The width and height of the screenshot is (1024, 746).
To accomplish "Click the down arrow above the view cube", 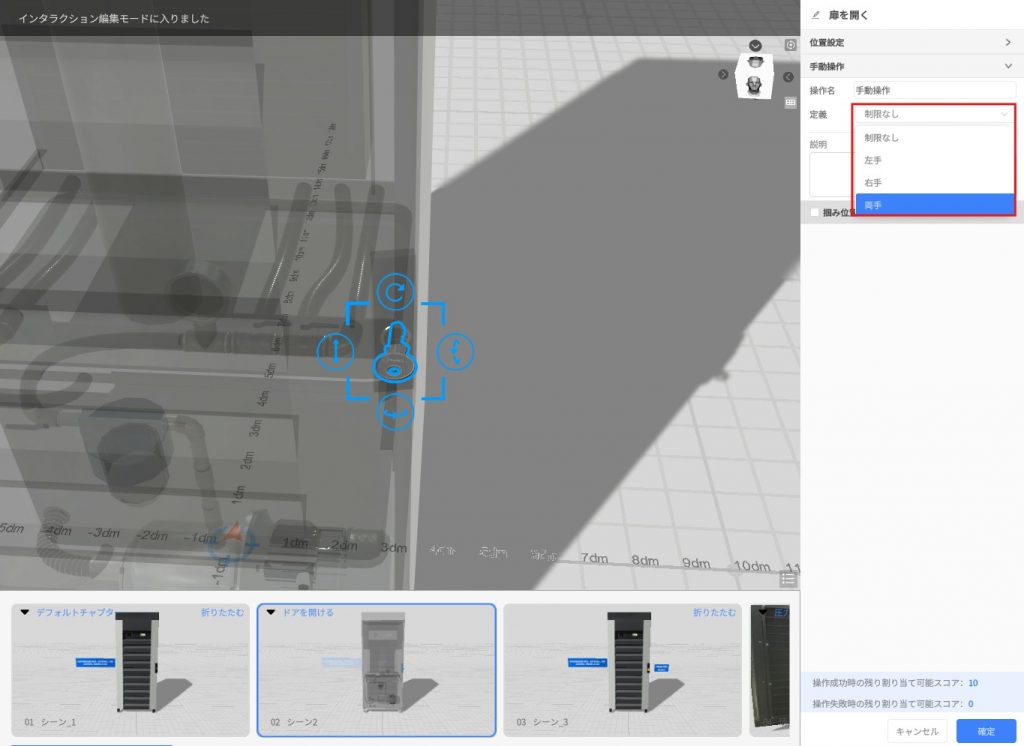I will 755,46.
